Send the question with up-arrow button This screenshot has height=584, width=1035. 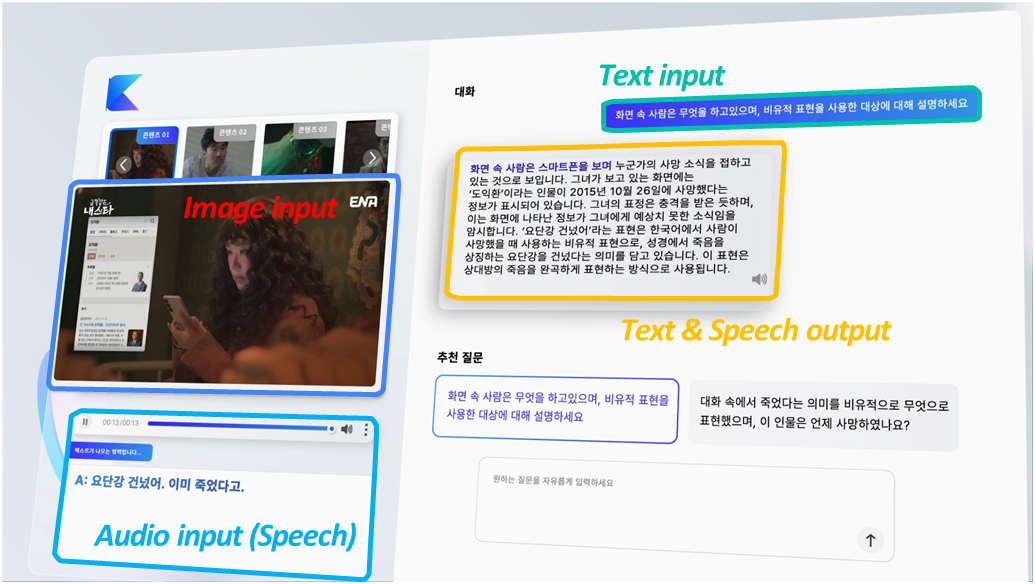tap(871, 540)
